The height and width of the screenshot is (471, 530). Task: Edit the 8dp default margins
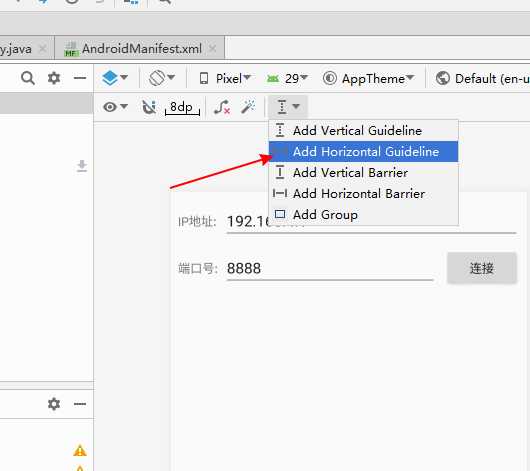(182, 107)
